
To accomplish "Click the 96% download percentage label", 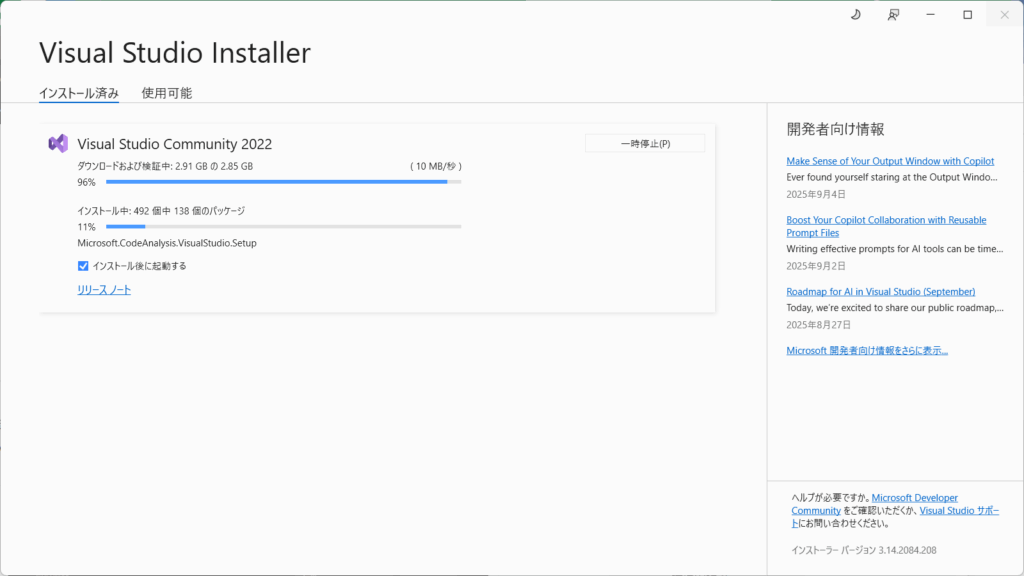I will 86,182.
